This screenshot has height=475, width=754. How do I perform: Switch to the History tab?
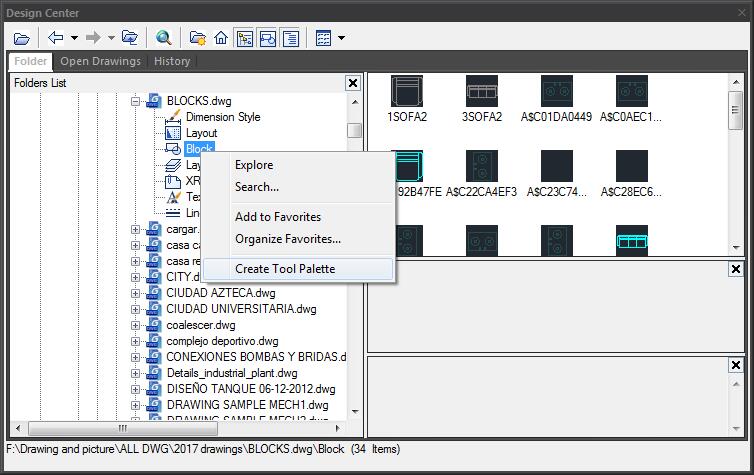point(172,61)
